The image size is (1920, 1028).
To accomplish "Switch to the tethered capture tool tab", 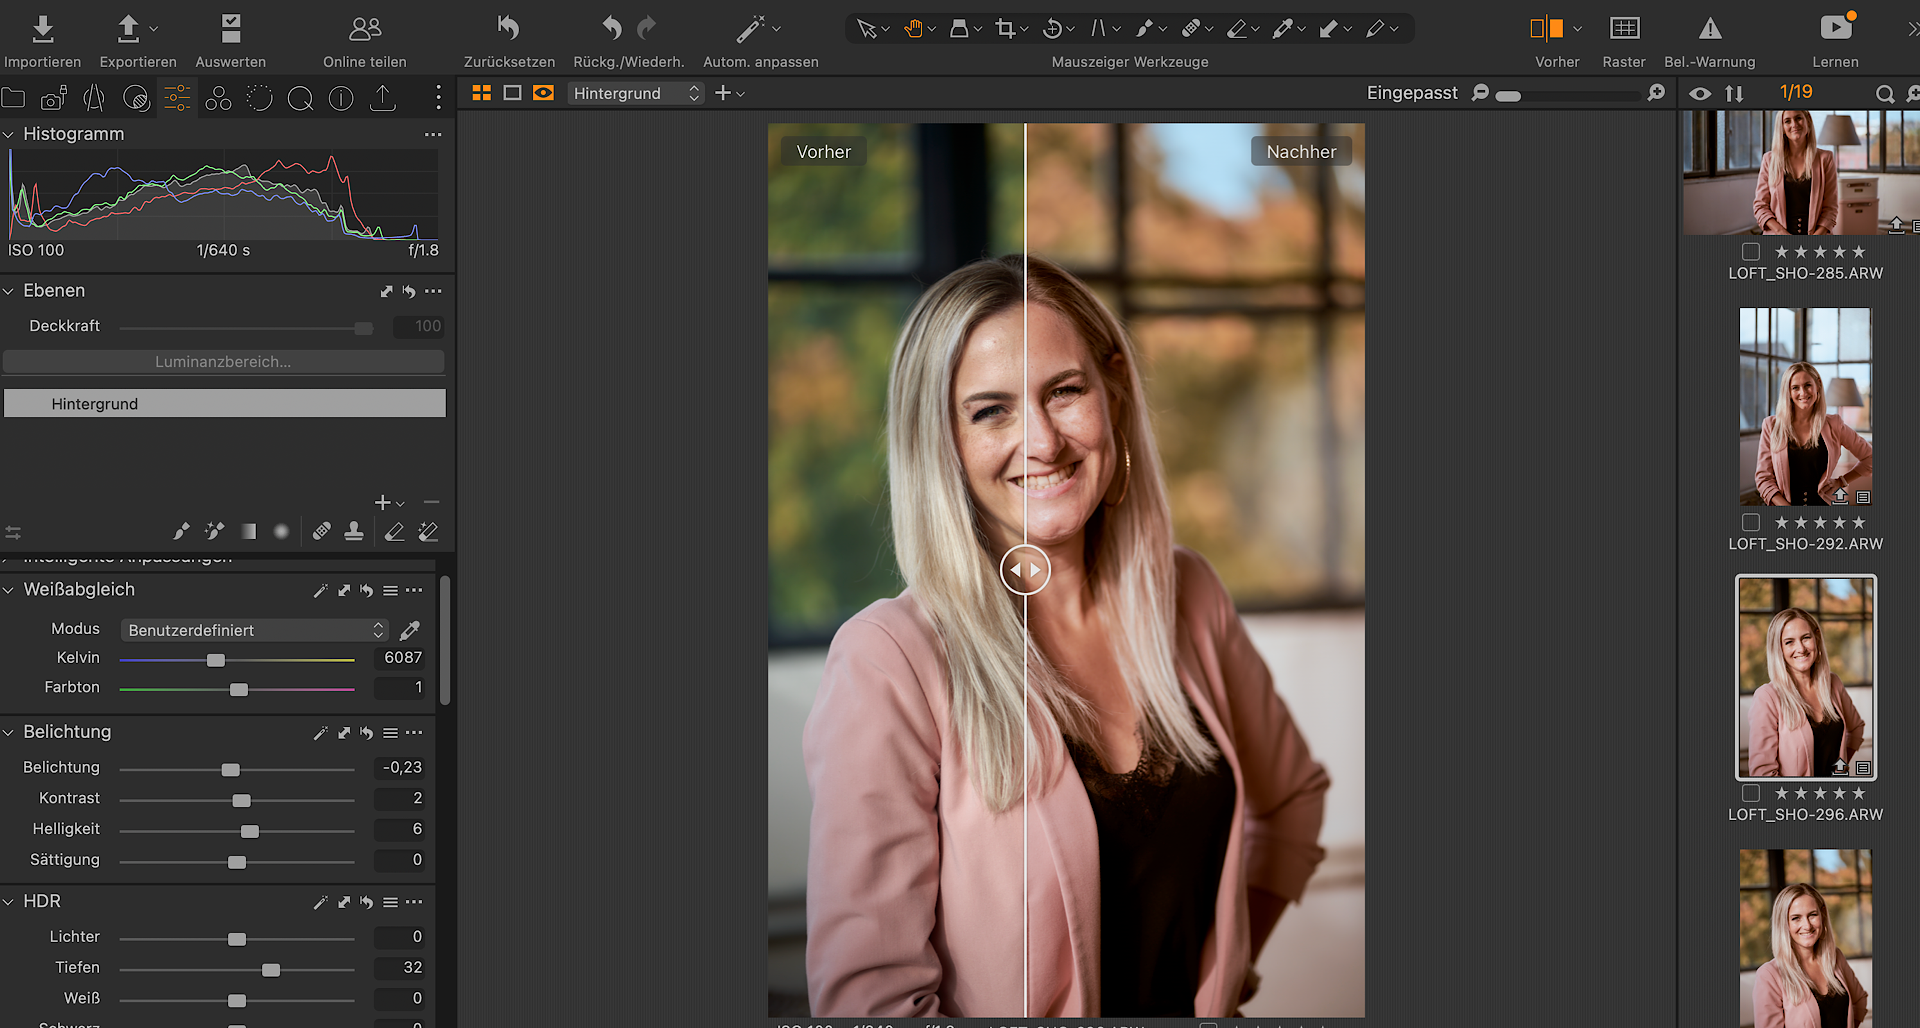I will (x=54, y=98).
